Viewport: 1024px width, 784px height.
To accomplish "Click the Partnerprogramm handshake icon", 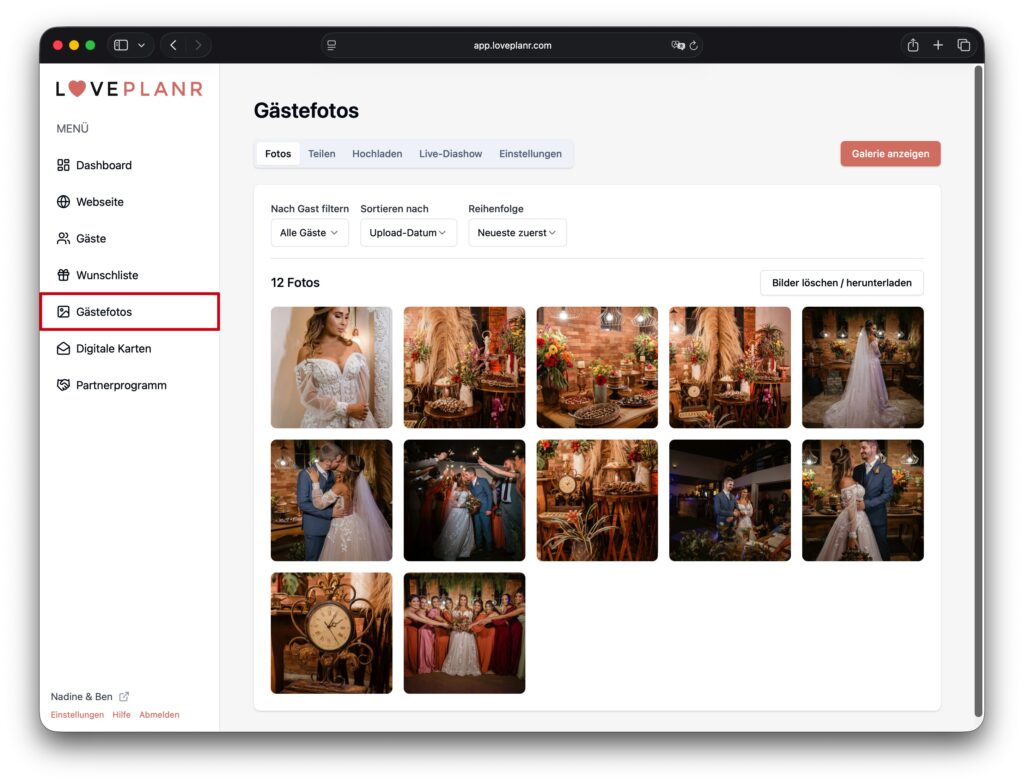I will pos(63,385).
